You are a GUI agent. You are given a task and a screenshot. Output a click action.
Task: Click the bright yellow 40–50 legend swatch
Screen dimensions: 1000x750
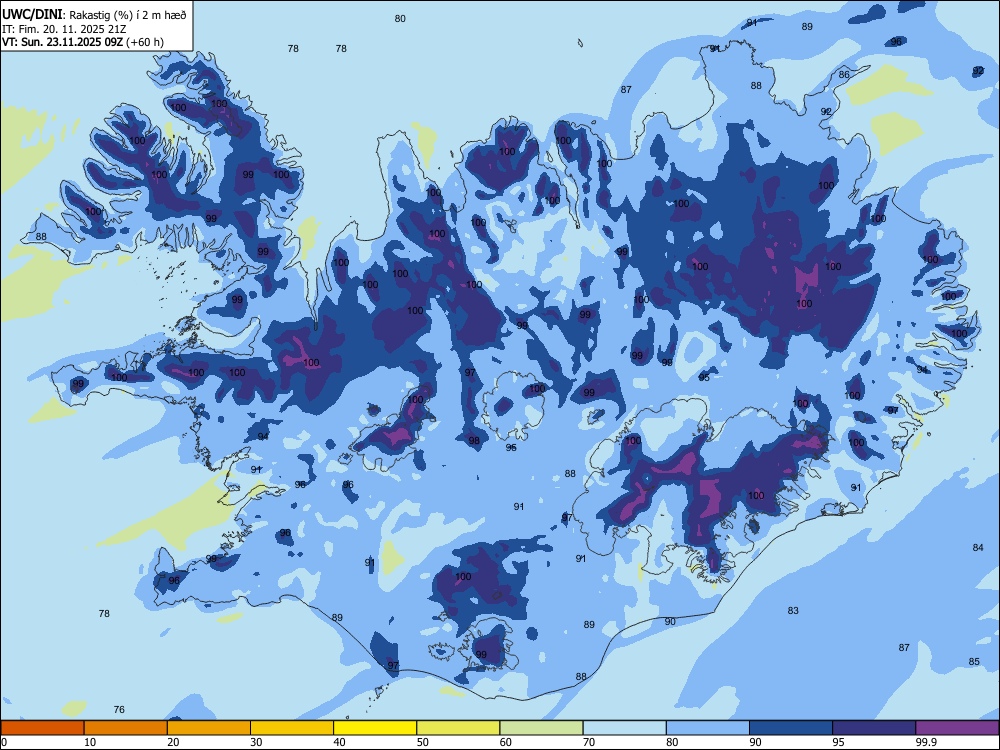click(375, 728)
